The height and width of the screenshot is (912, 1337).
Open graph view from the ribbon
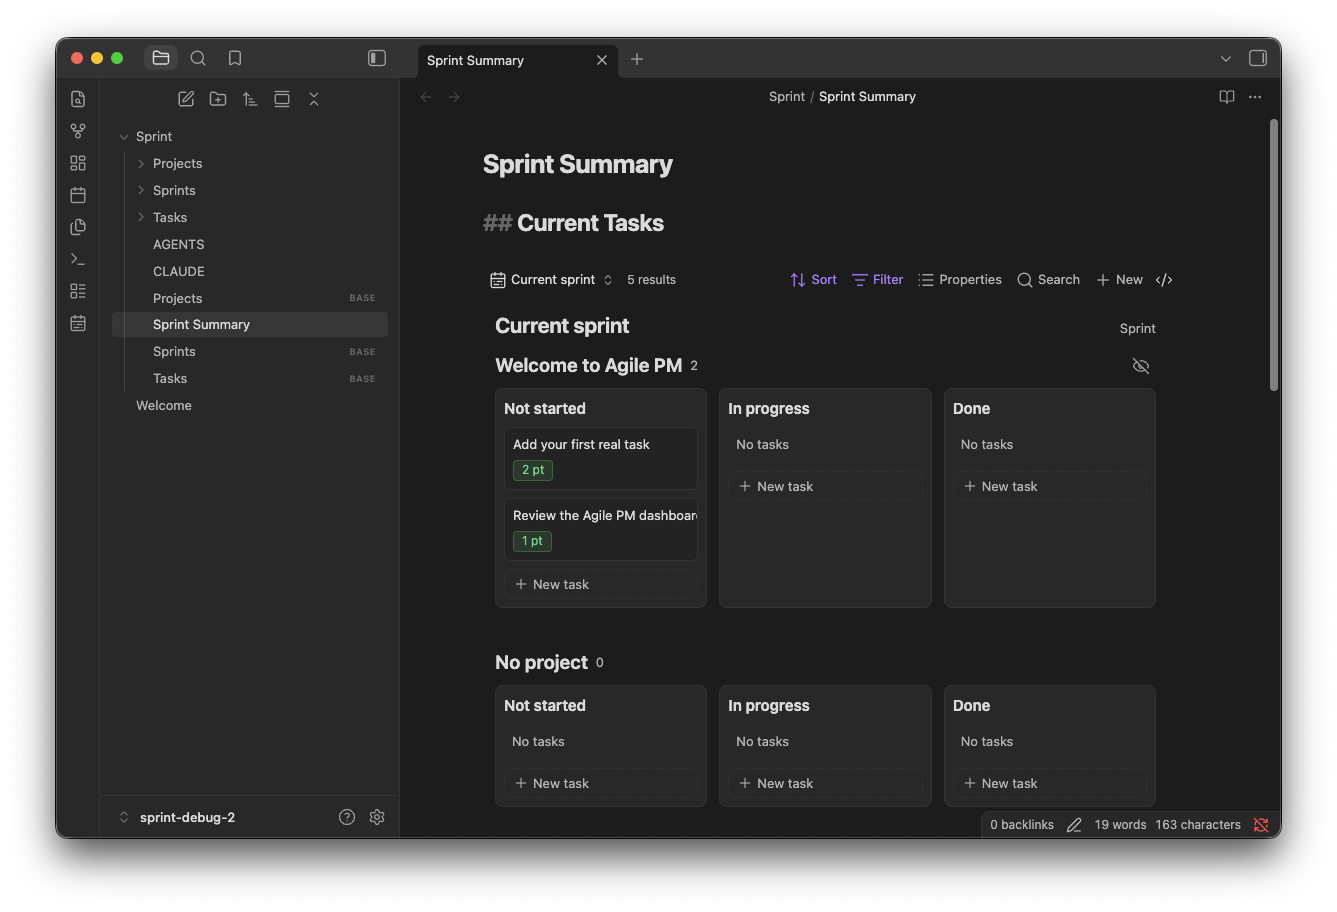tap(78, 131)
